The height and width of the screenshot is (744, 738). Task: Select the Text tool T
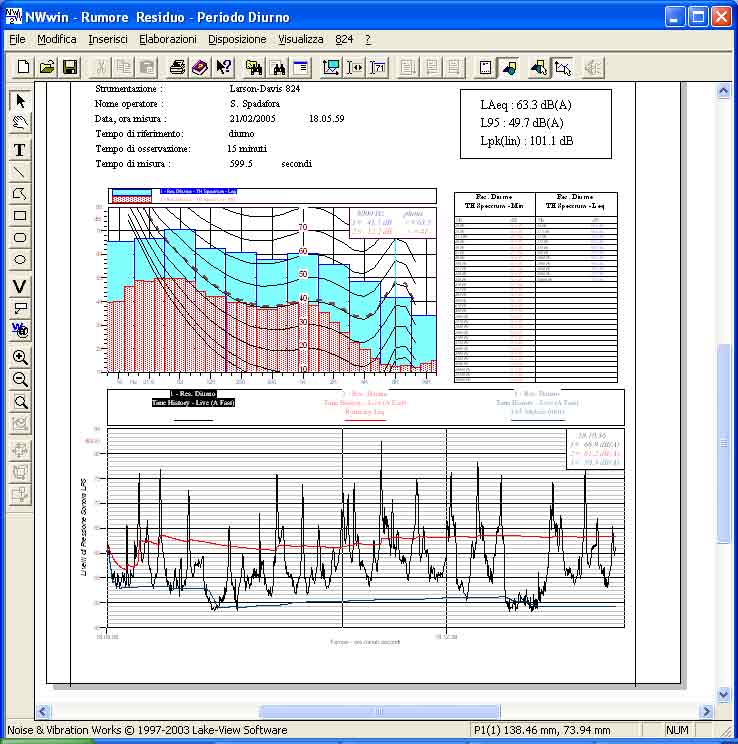[20, 150]
